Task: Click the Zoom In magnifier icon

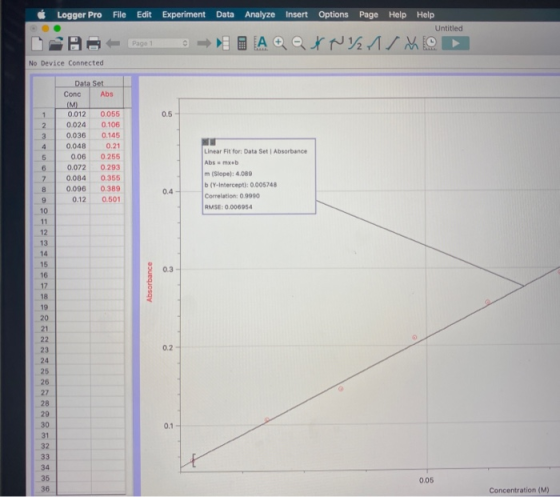Action: pos(280,44)
